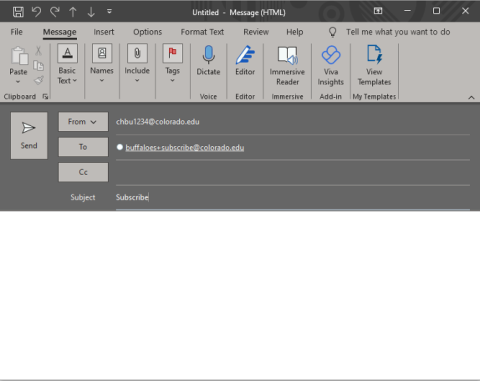Open the Help tab
The image size is (480, 381).
(x=295, y=32)
